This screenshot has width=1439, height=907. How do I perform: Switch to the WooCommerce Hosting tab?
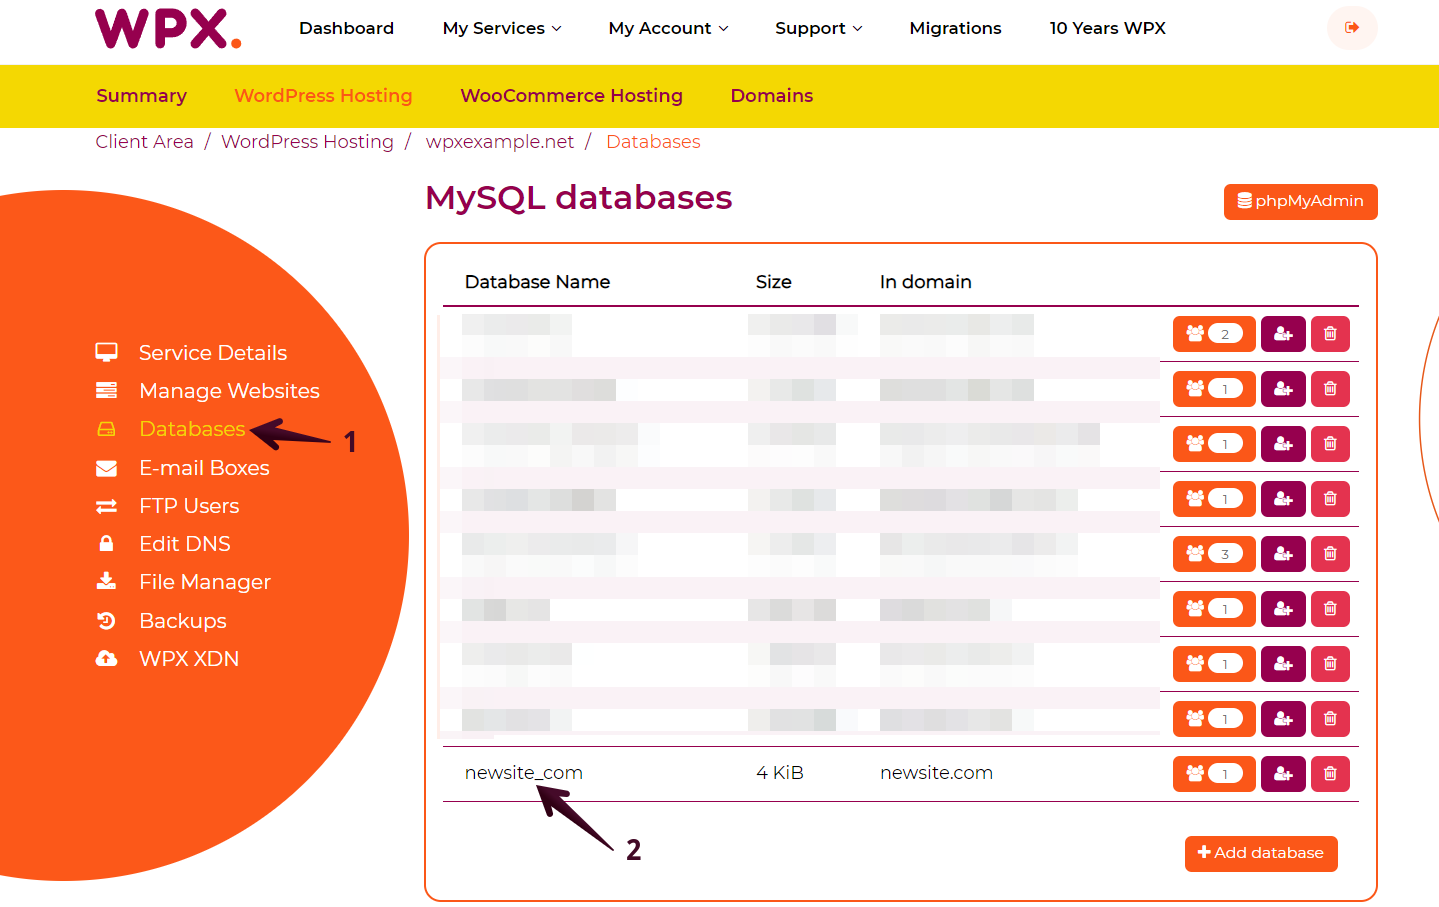click(x=571, y=96)
